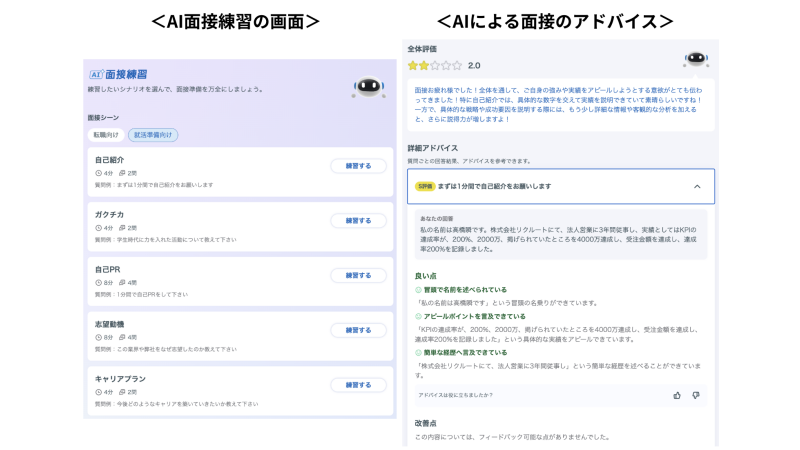Click the 面接シーン label
800x450 pixels.
point(103,118)
